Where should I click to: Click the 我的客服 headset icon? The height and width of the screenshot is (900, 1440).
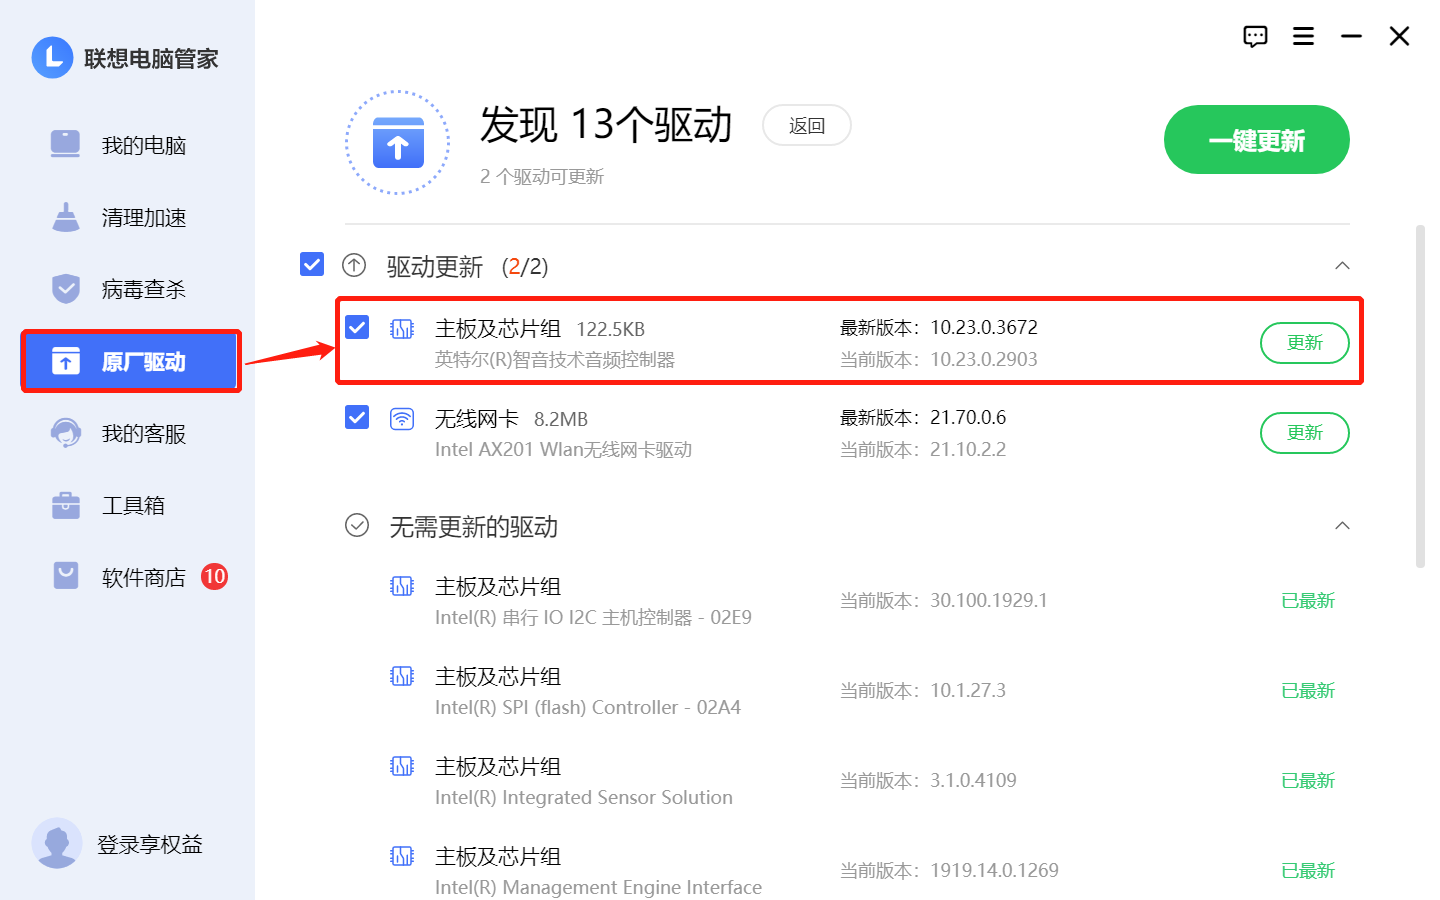pyautogui.click(x=66, y=433)
